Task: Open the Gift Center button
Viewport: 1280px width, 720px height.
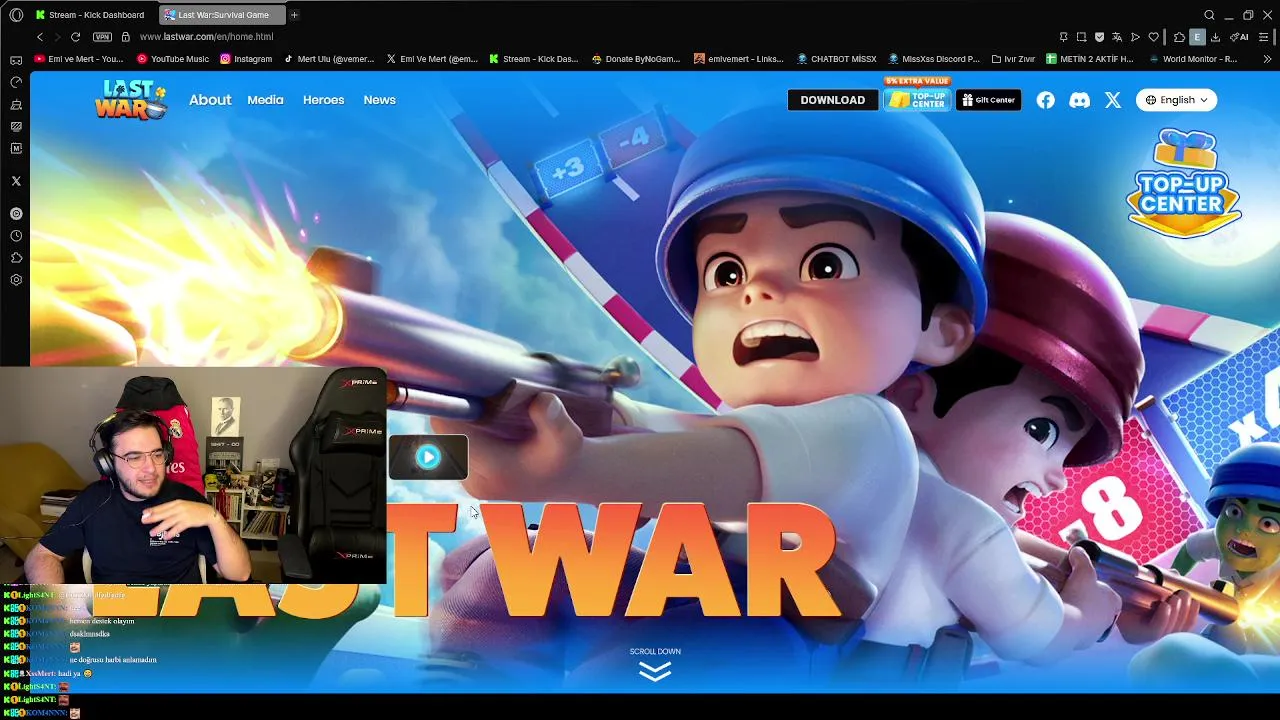Action: pyautogui.click(x=988, y=100)
